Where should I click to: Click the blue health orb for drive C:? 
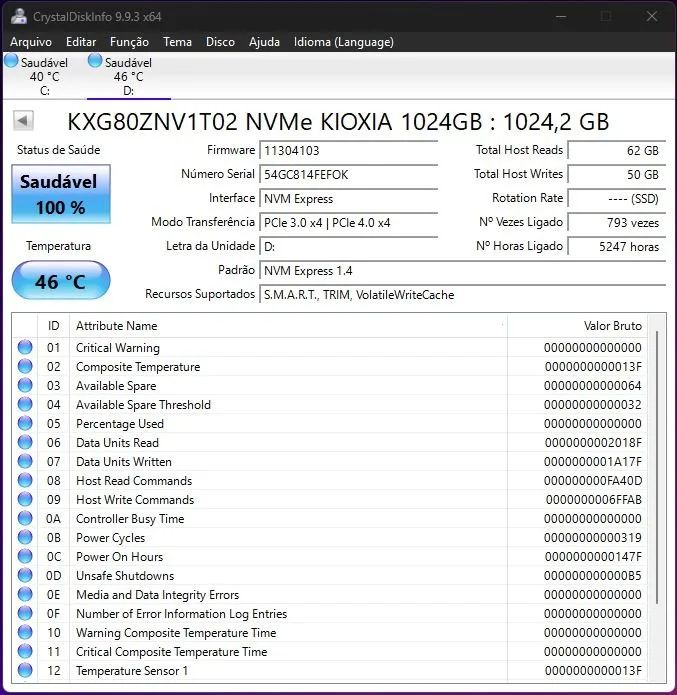[x=11, y=61]
